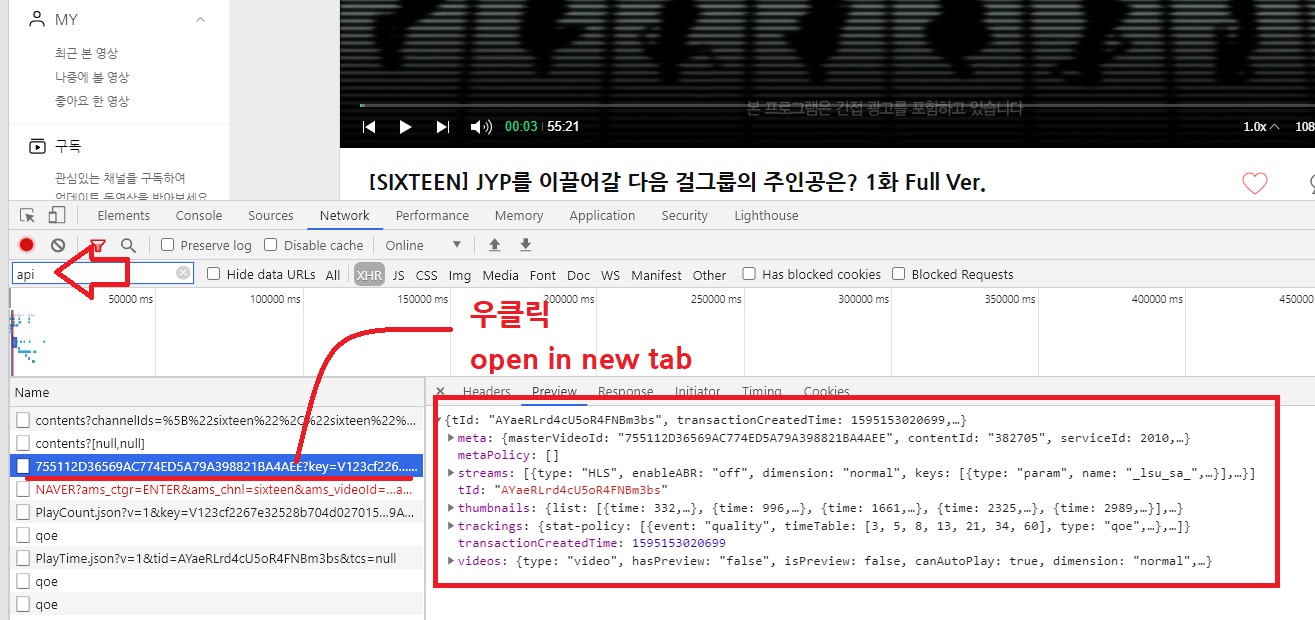Select the 755112D36569AC774ED5A79A398821BA4AEE request
The height and width of the screenshot is (620, 1315).
tap(217, 466)
